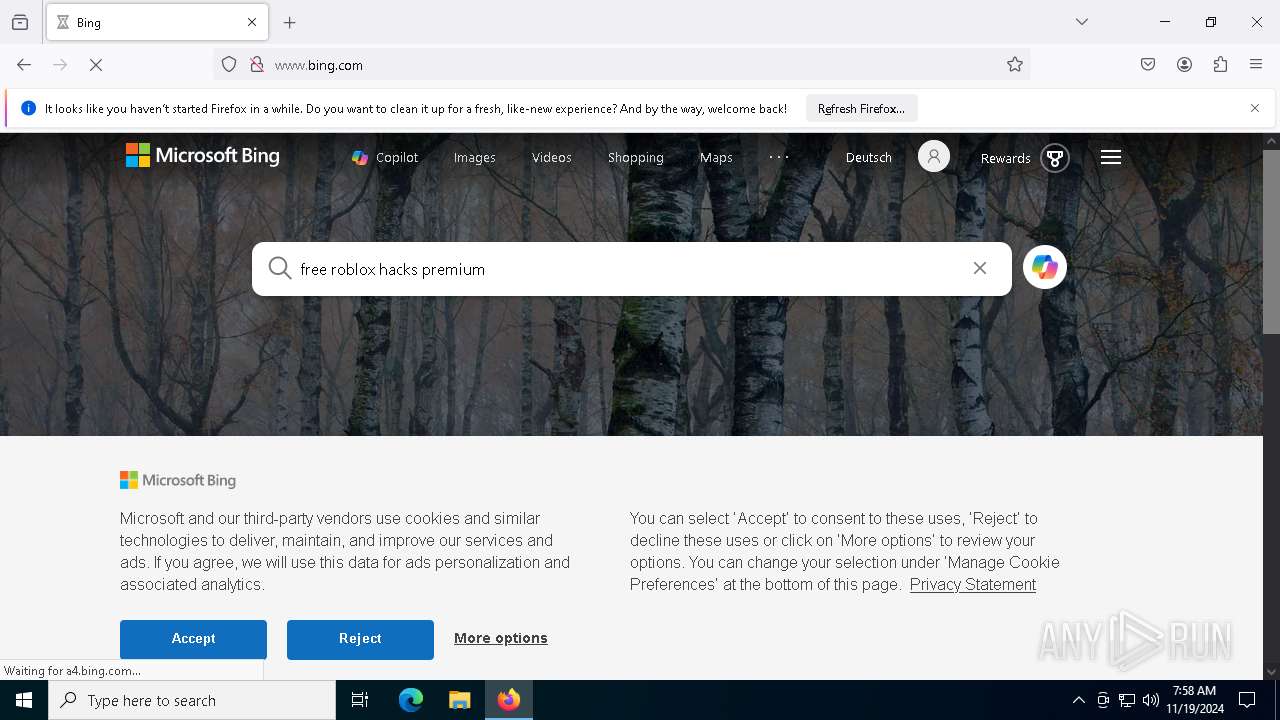This screenshot has height=720, width=1280.
Task: Open the clock showing 7:58 AM
Action: point(1194,700)
